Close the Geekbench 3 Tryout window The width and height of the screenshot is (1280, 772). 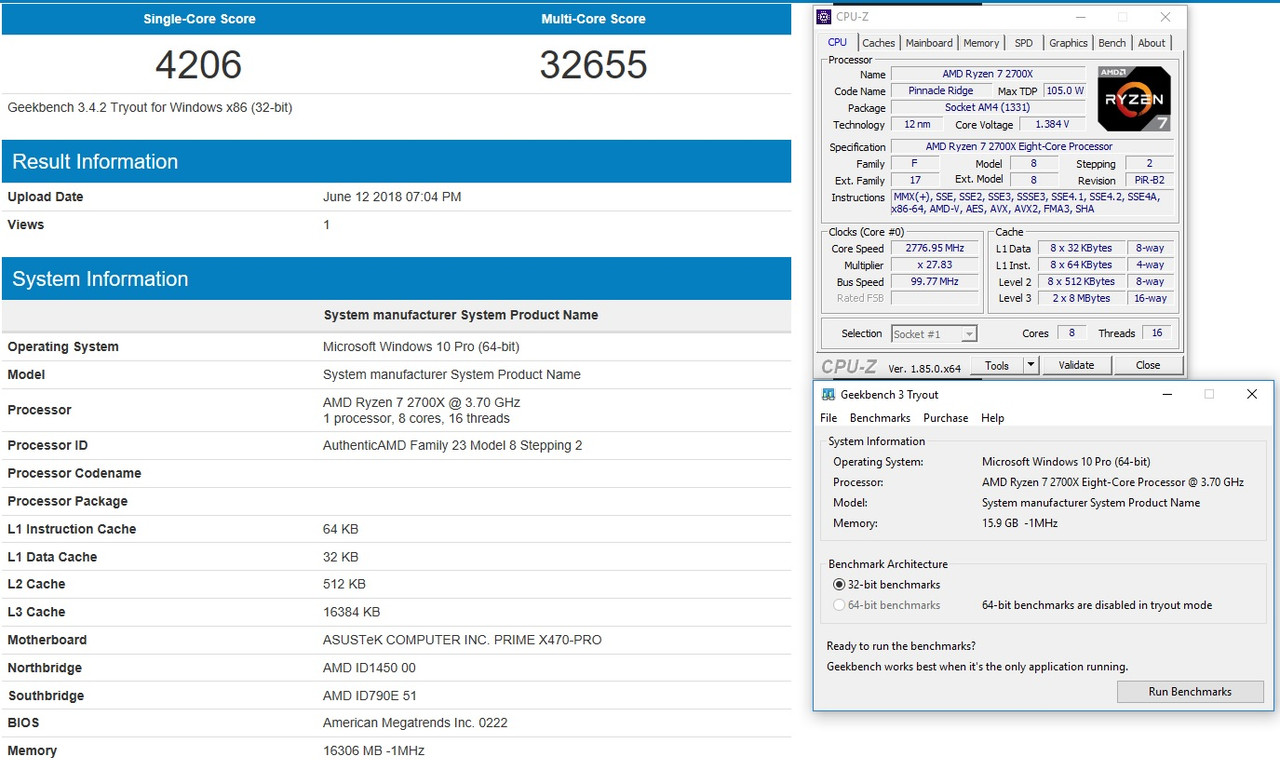coord(1252,395)
